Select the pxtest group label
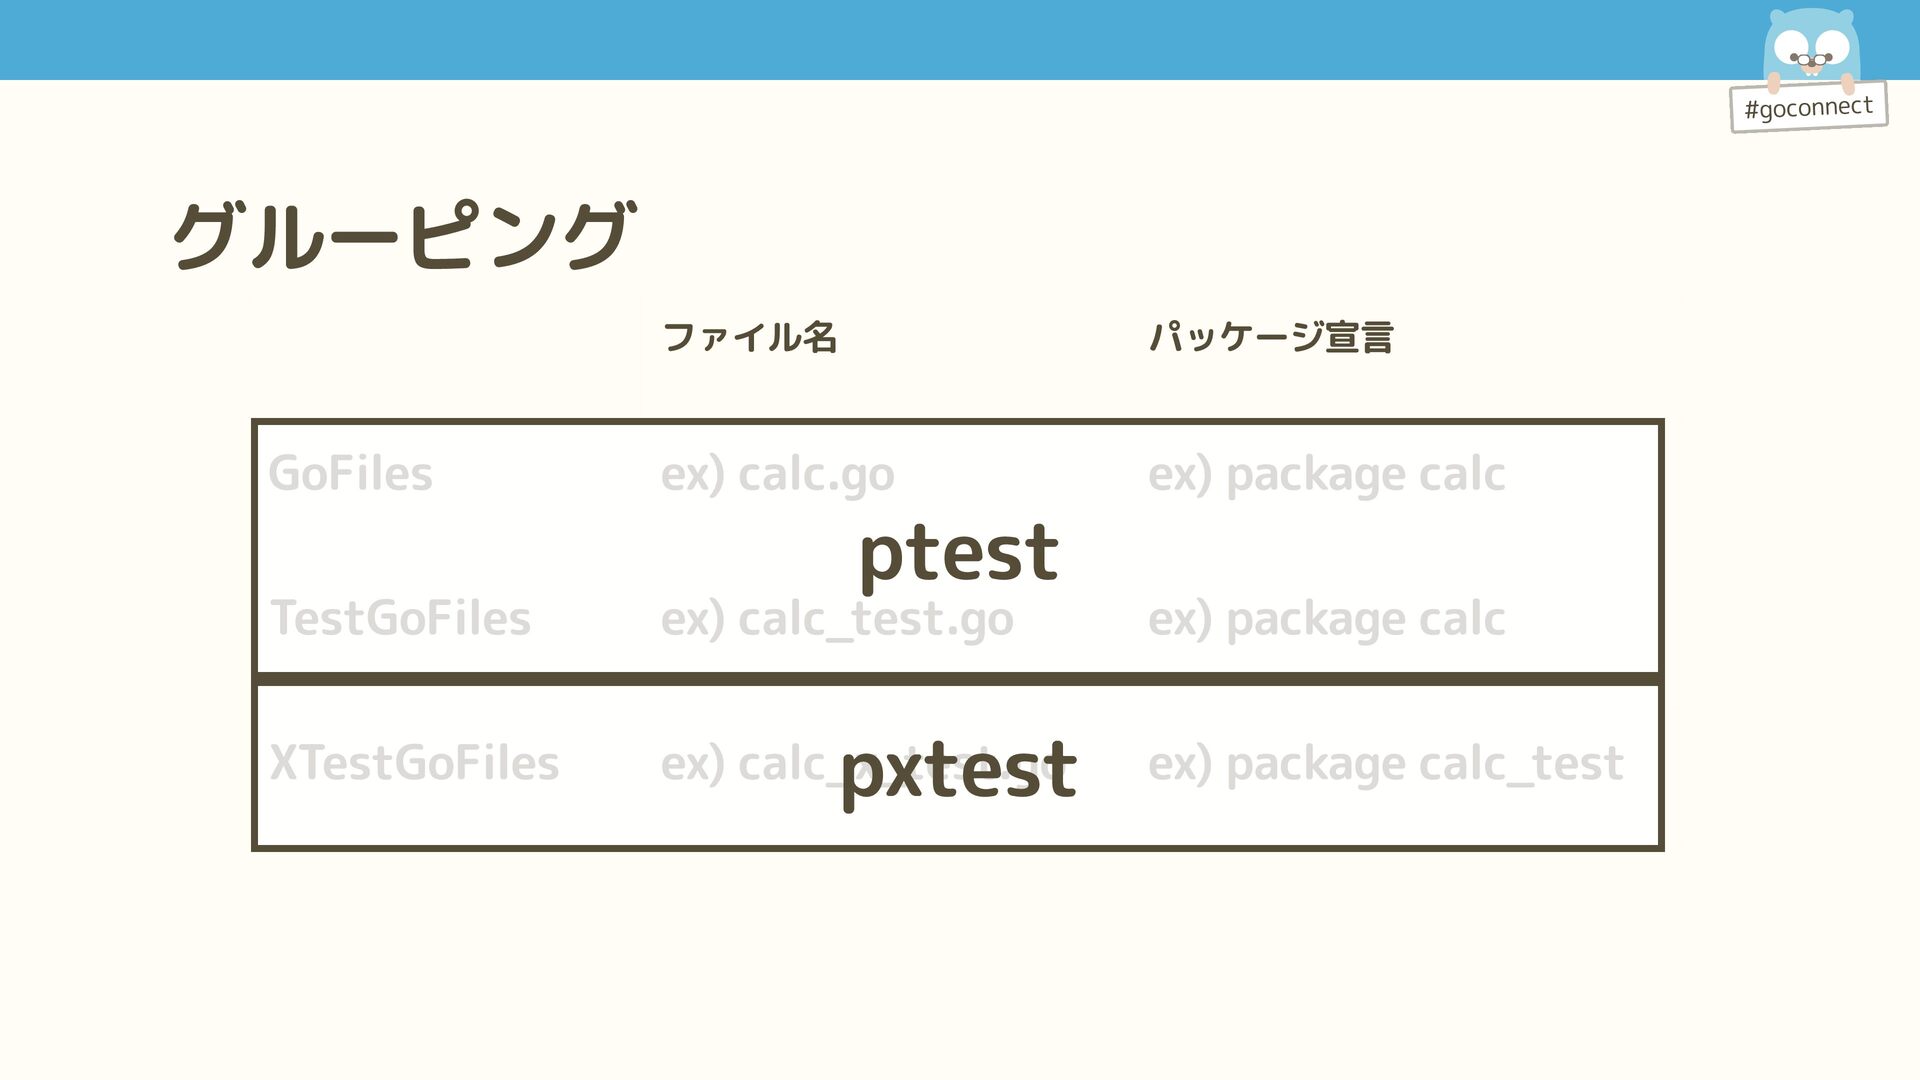The height and width of the screenshot is (1080, 1920). pyautogui.click(x=958, y=771)
